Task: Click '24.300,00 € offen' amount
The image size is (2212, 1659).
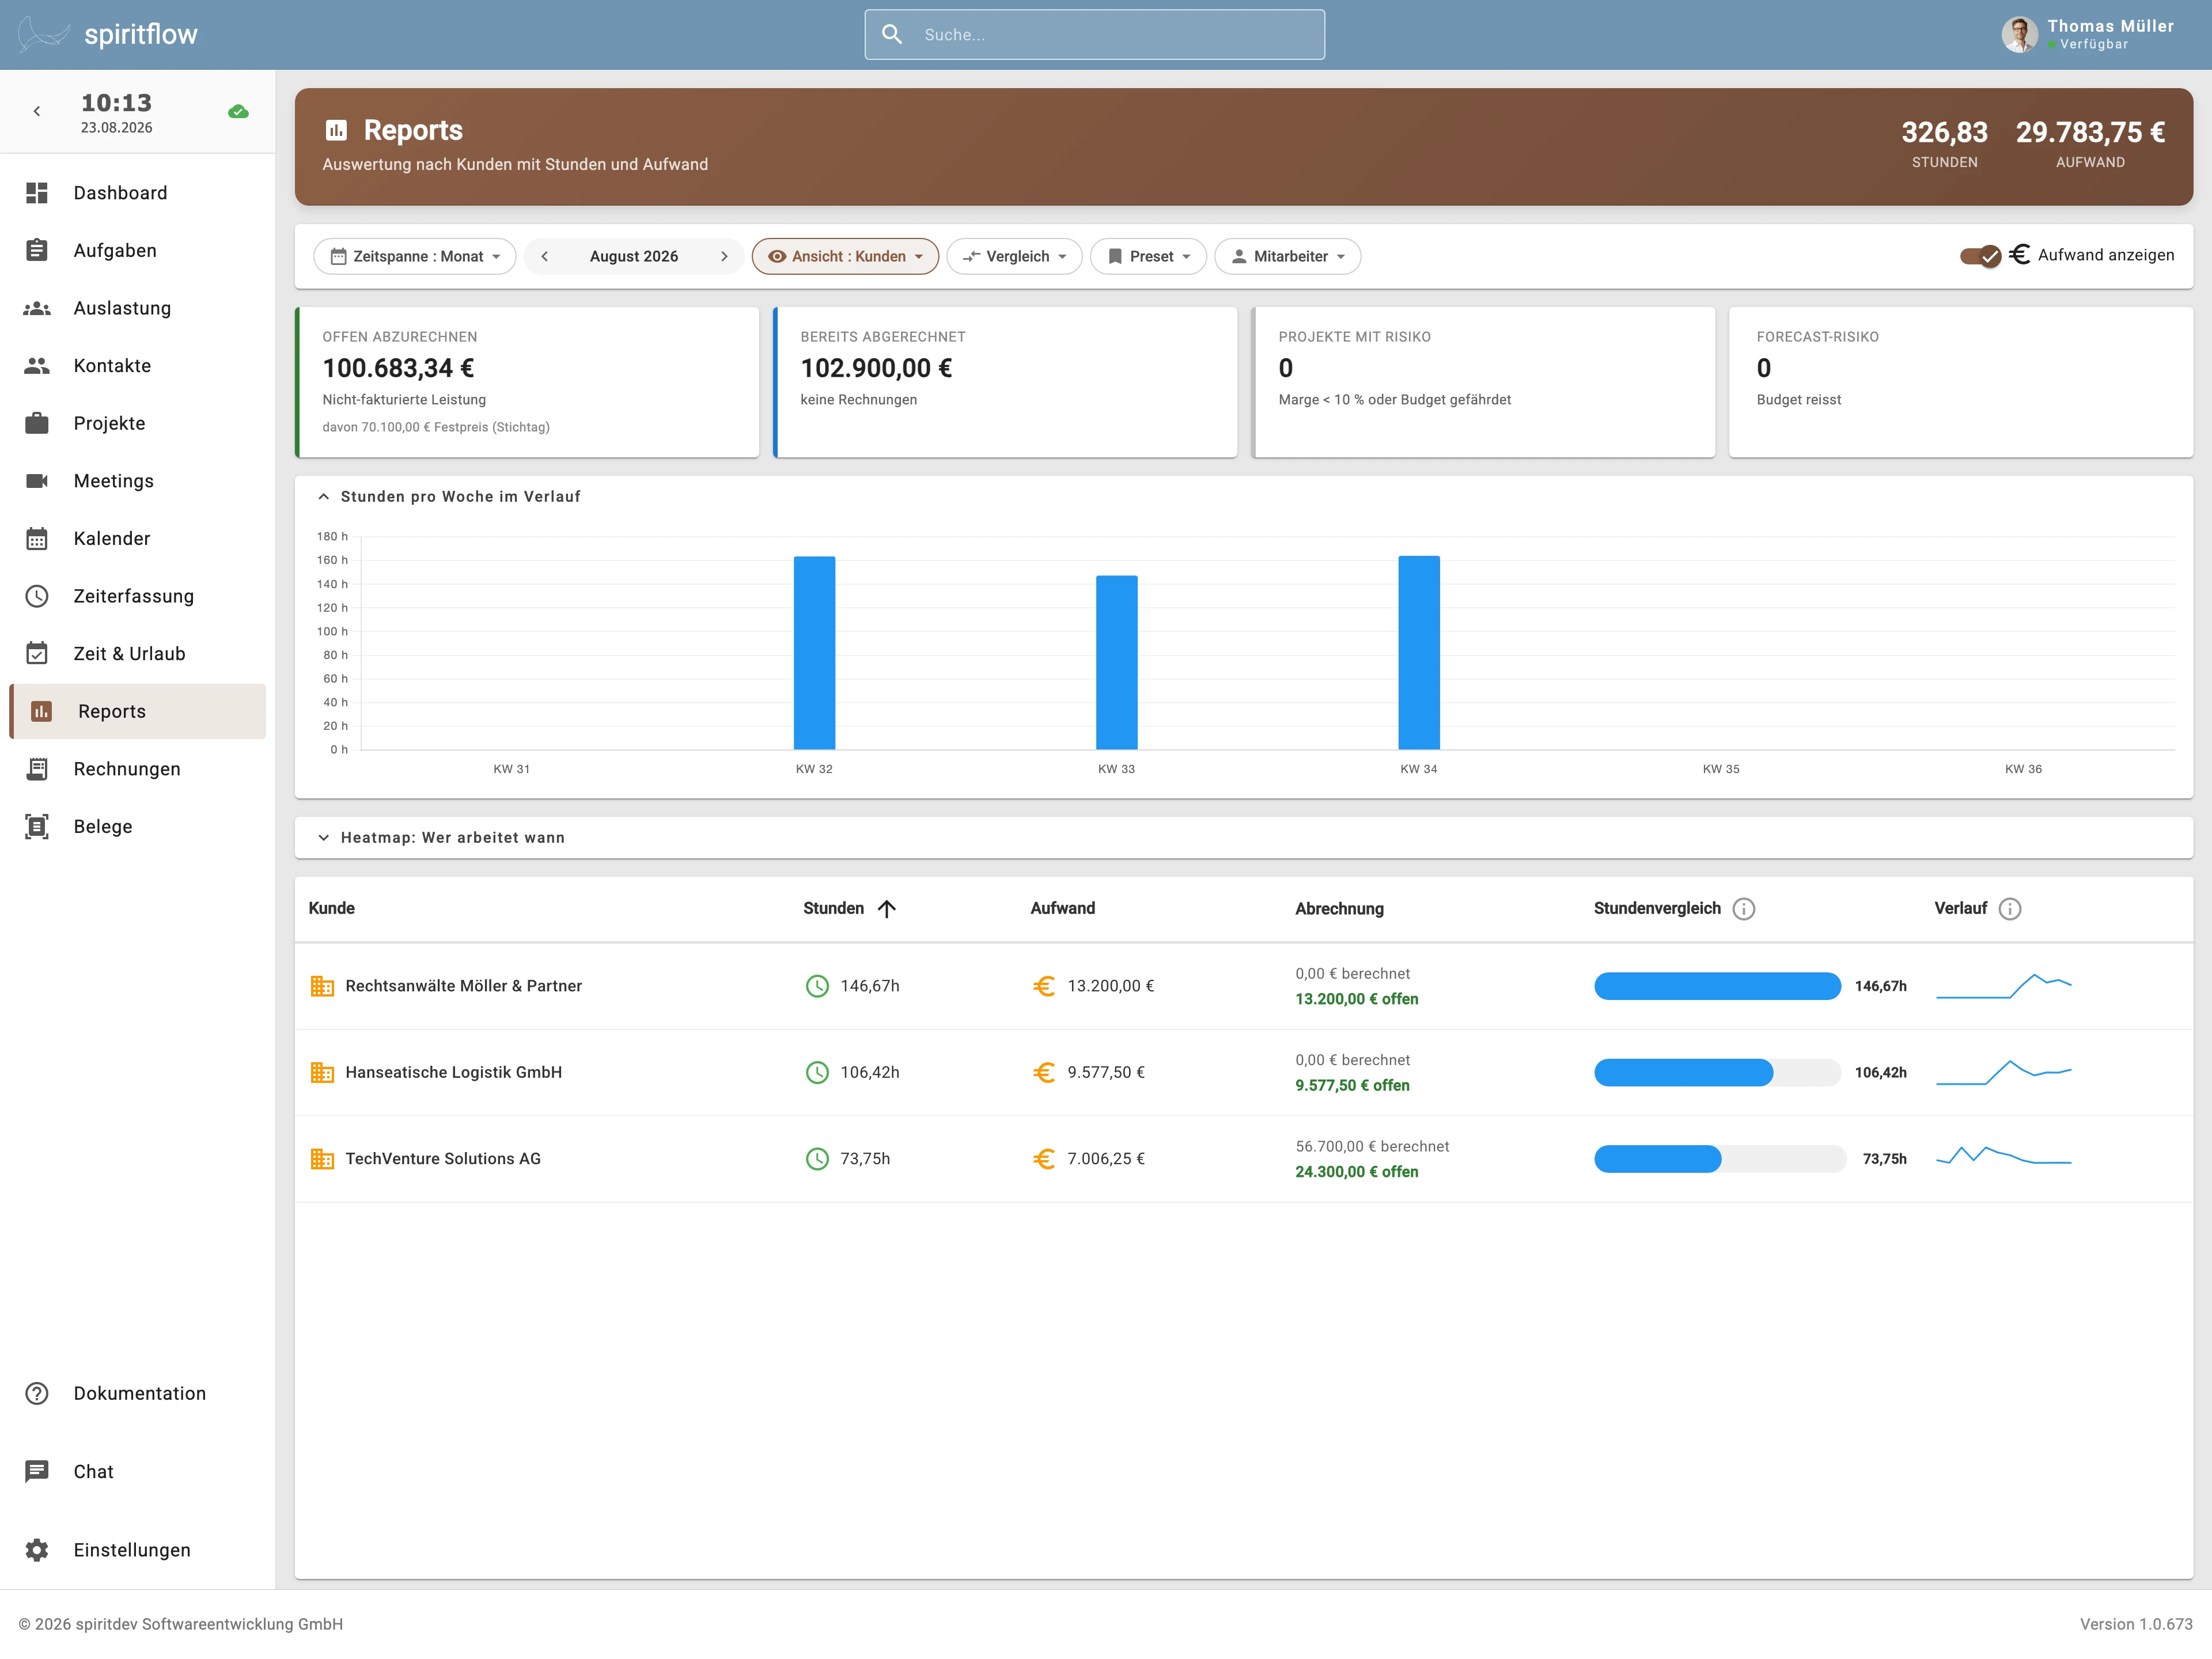Action: coord(1357,1172)
